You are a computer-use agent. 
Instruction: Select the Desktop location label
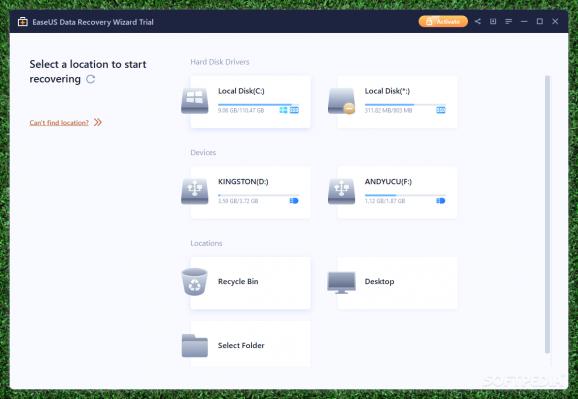tap(379, 281)
